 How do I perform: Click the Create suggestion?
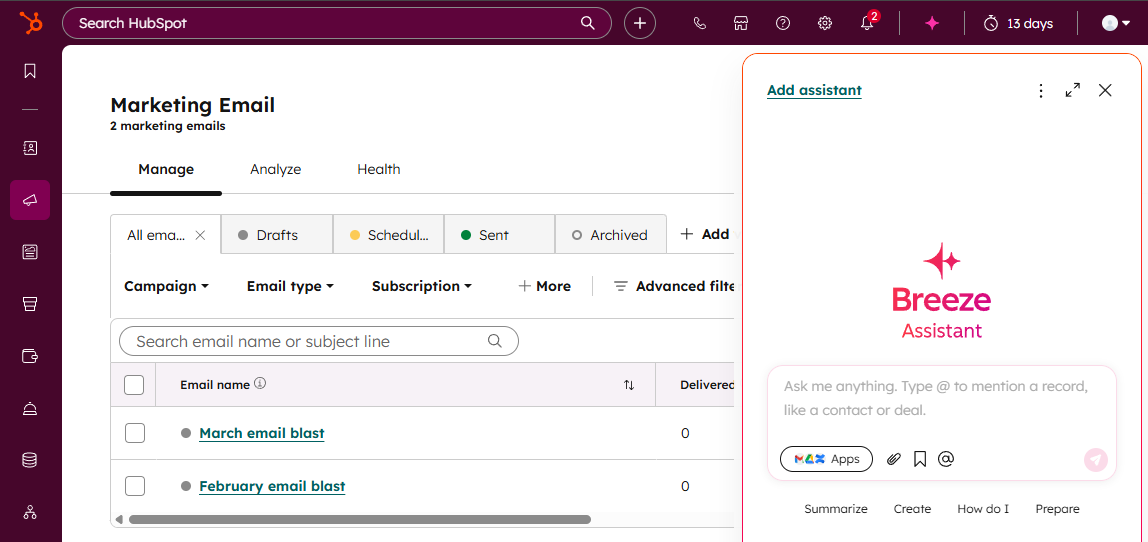[912, 509]
